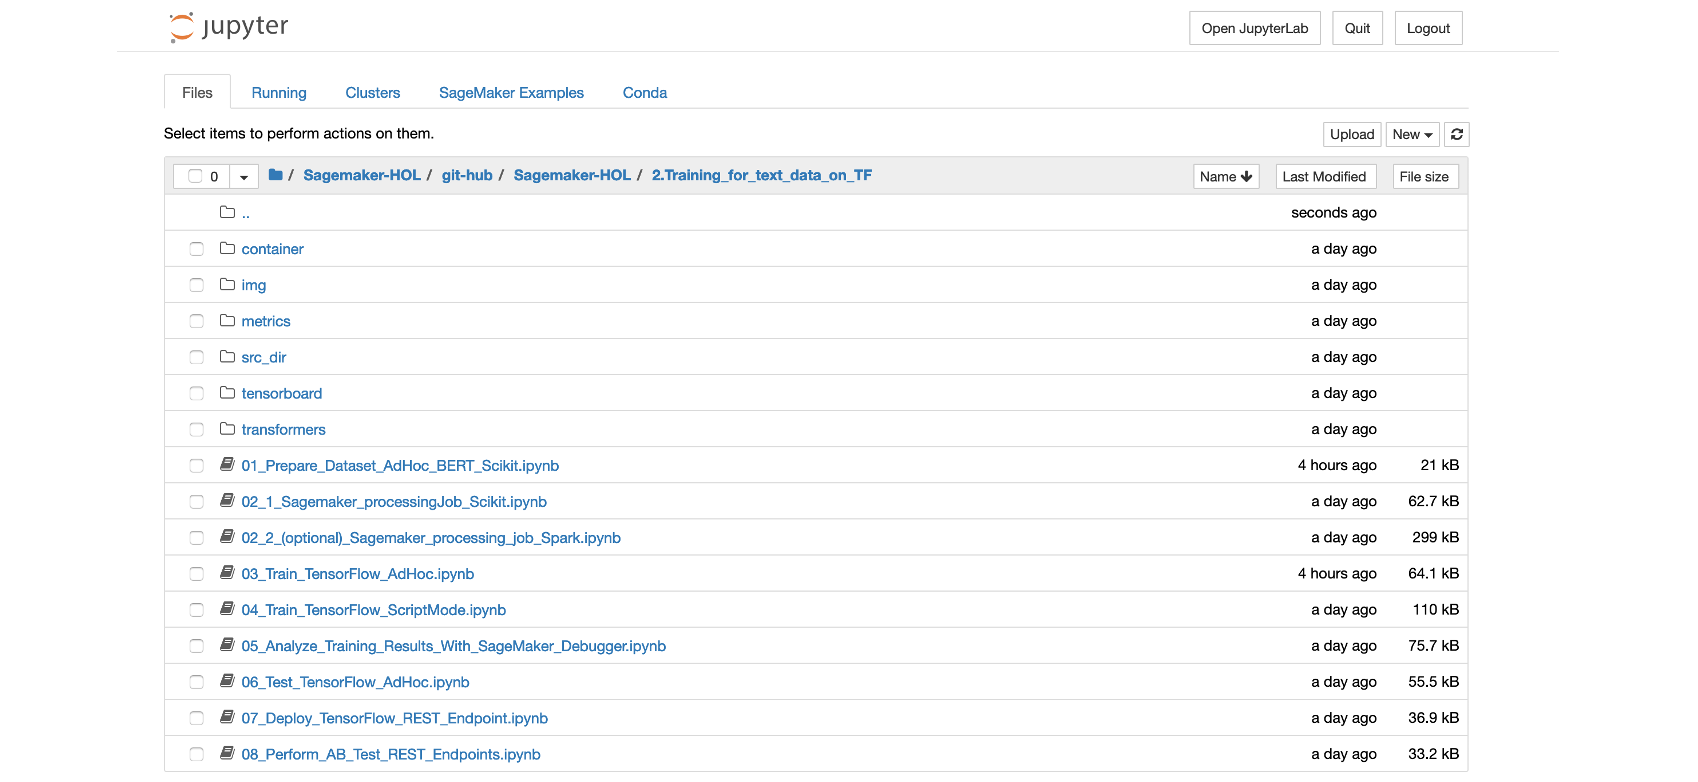Image resolution: width=1698 pixels, height=782 pixels.
Task: Click the 'seconds ago' timestamp
Action: point(1334,213)
